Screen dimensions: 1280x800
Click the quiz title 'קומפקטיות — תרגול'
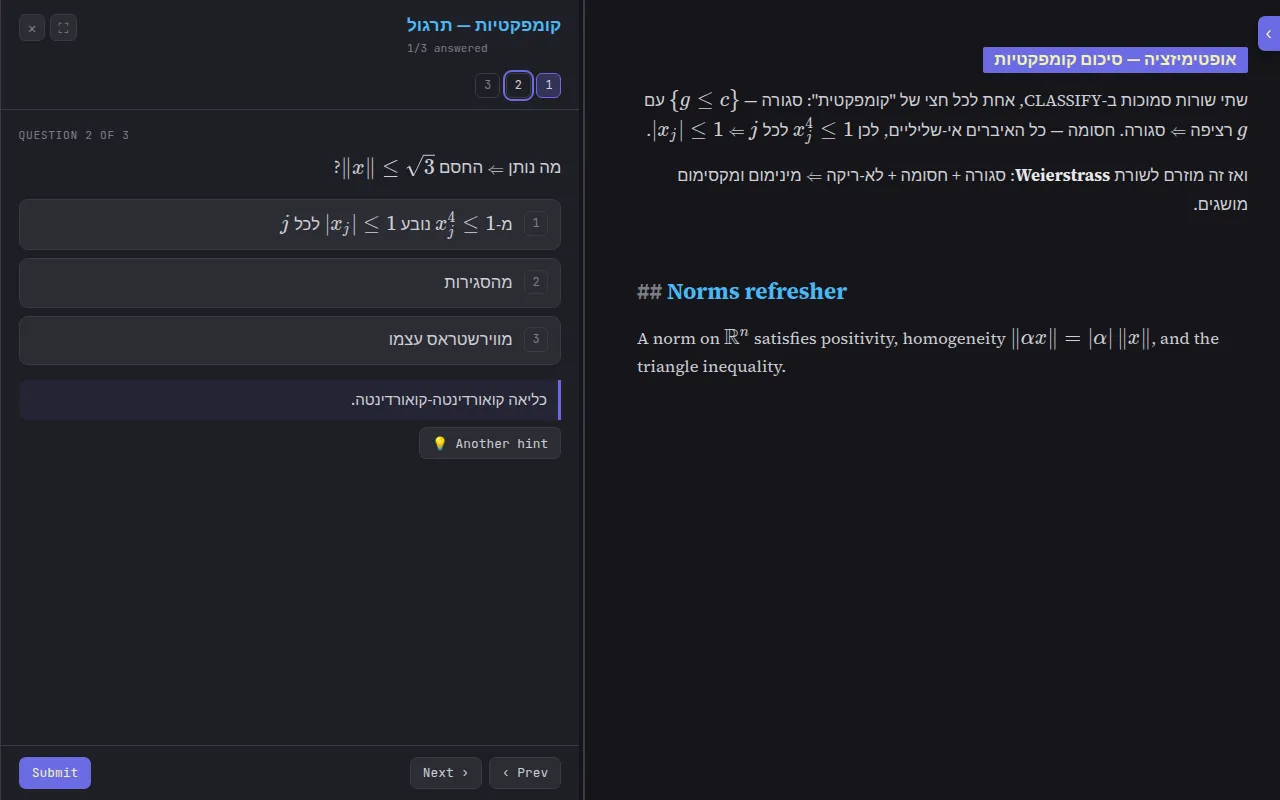pos(484,25)
